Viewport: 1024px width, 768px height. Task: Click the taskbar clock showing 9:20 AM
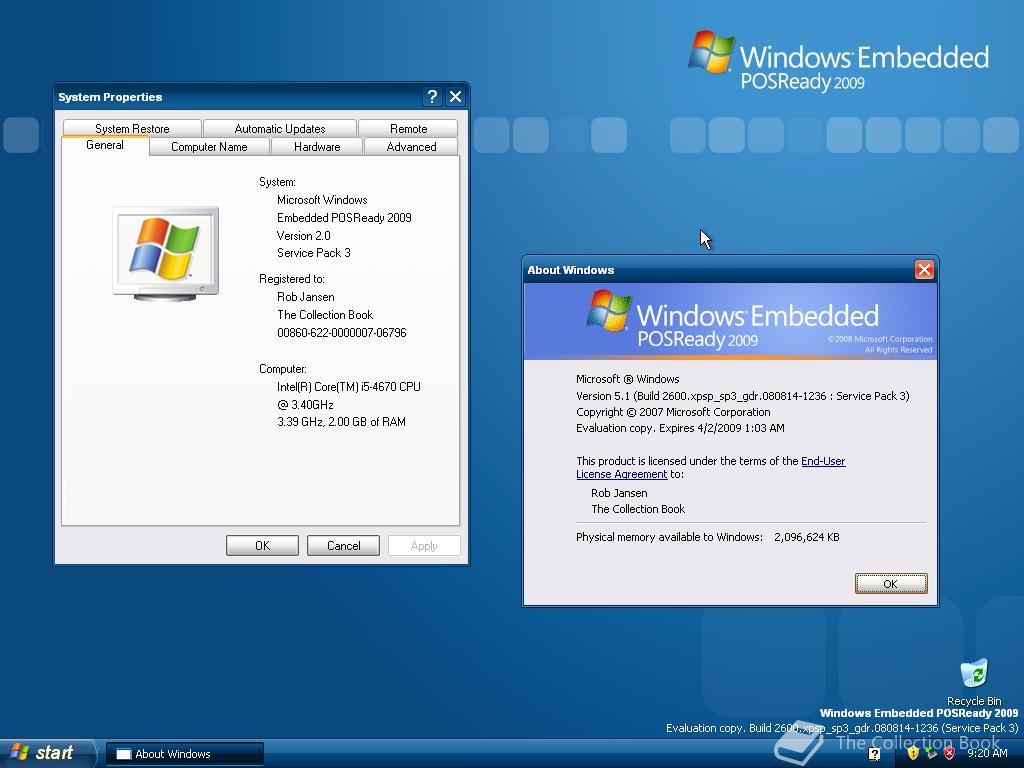click(x=987, y=753)
